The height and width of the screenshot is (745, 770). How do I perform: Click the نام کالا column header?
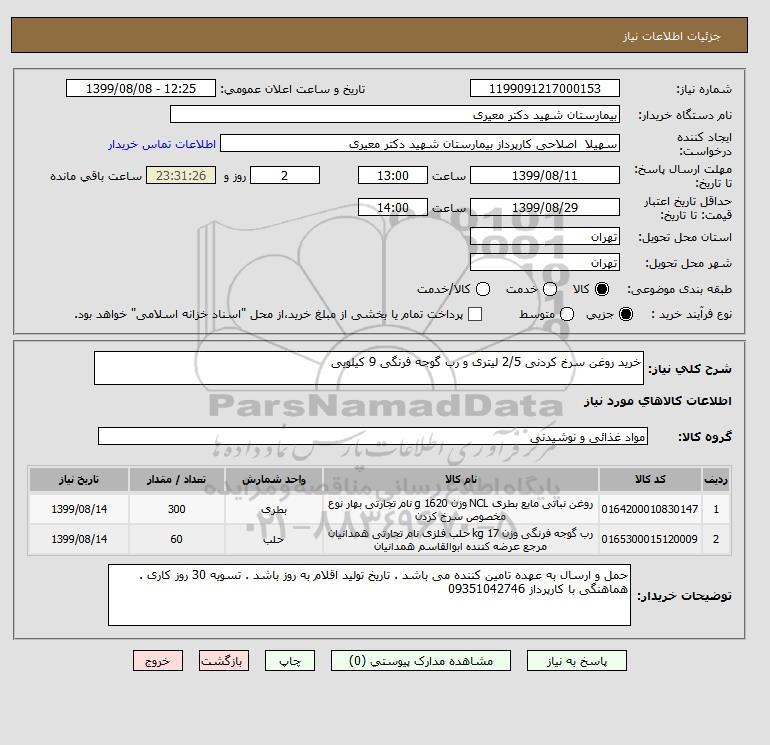[461, 479]
